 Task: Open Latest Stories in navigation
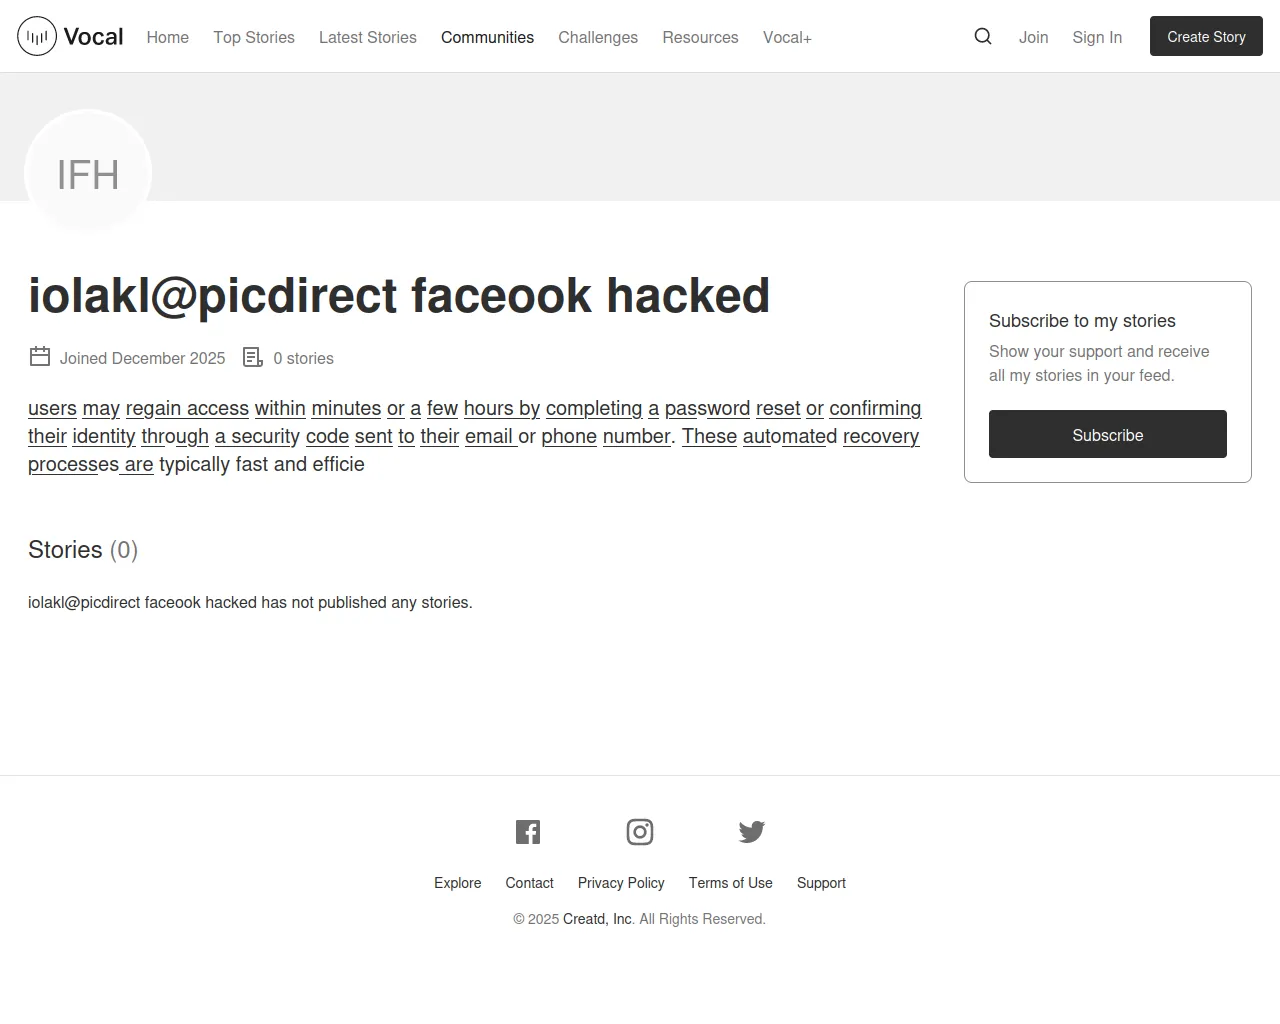click(x=368, y=37)
